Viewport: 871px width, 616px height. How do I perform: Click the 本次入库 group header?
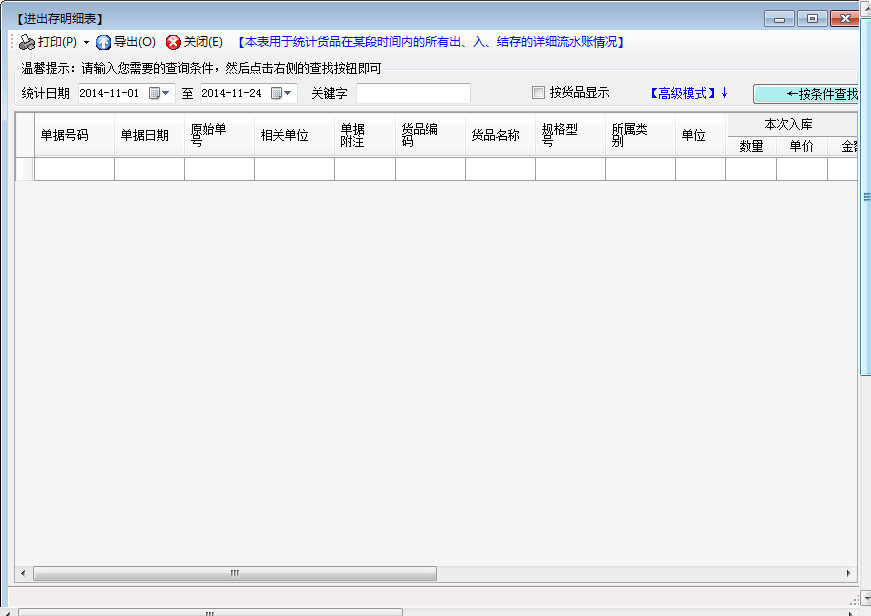coord(792,124)
